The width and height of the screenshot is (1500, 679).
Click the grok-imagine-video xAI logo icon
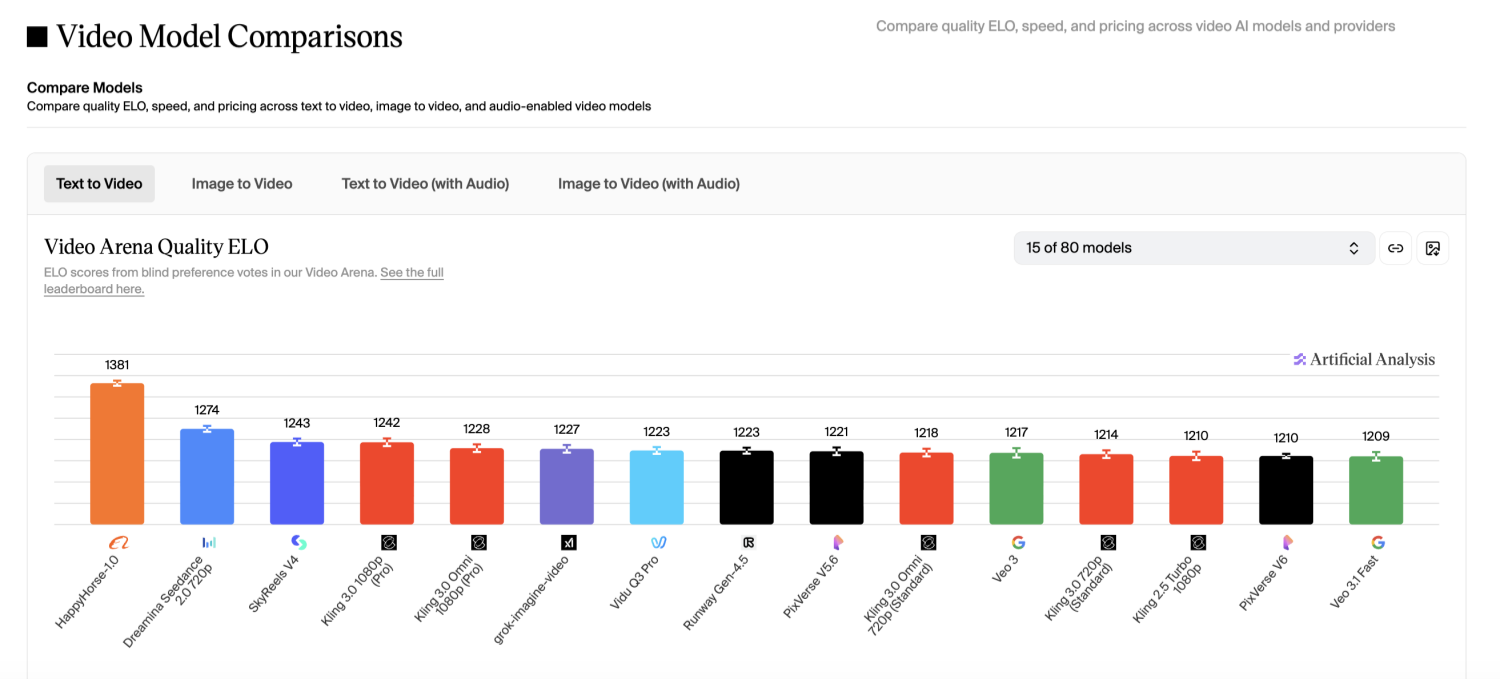568,542
